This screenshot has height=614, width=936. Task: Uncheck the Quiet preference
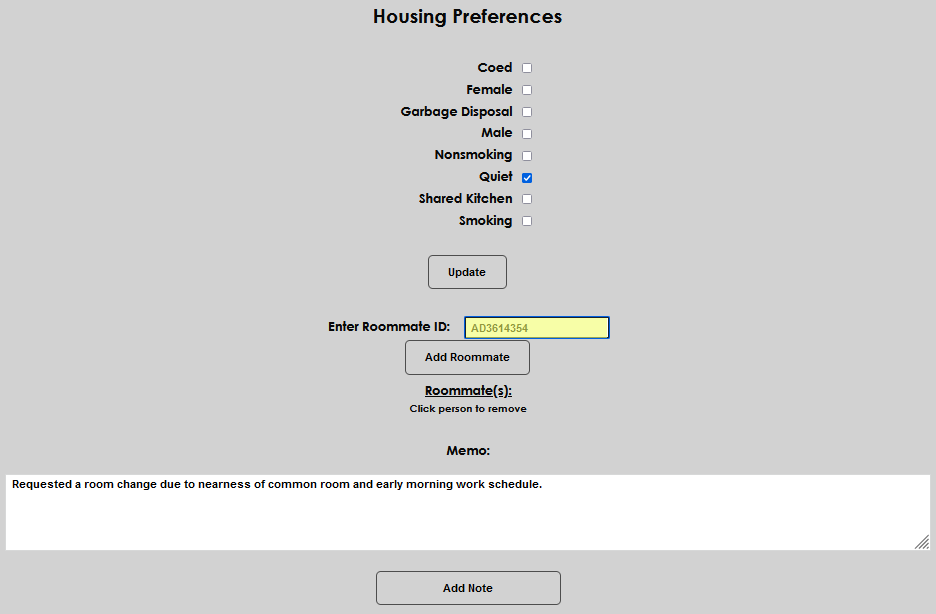pyautogui.click(x=526, y=177)
